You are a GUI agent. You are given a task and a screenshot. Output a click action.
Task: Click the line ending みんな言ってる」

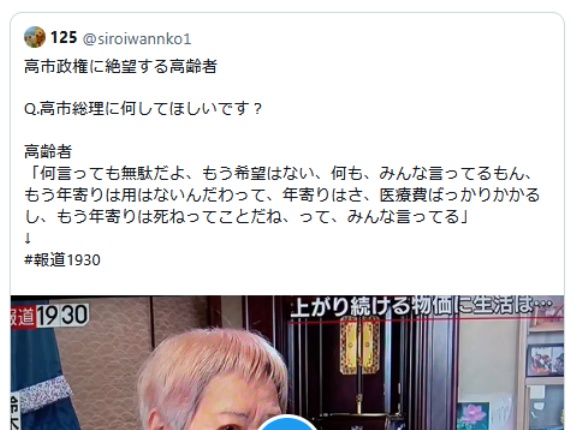[246, 217]
